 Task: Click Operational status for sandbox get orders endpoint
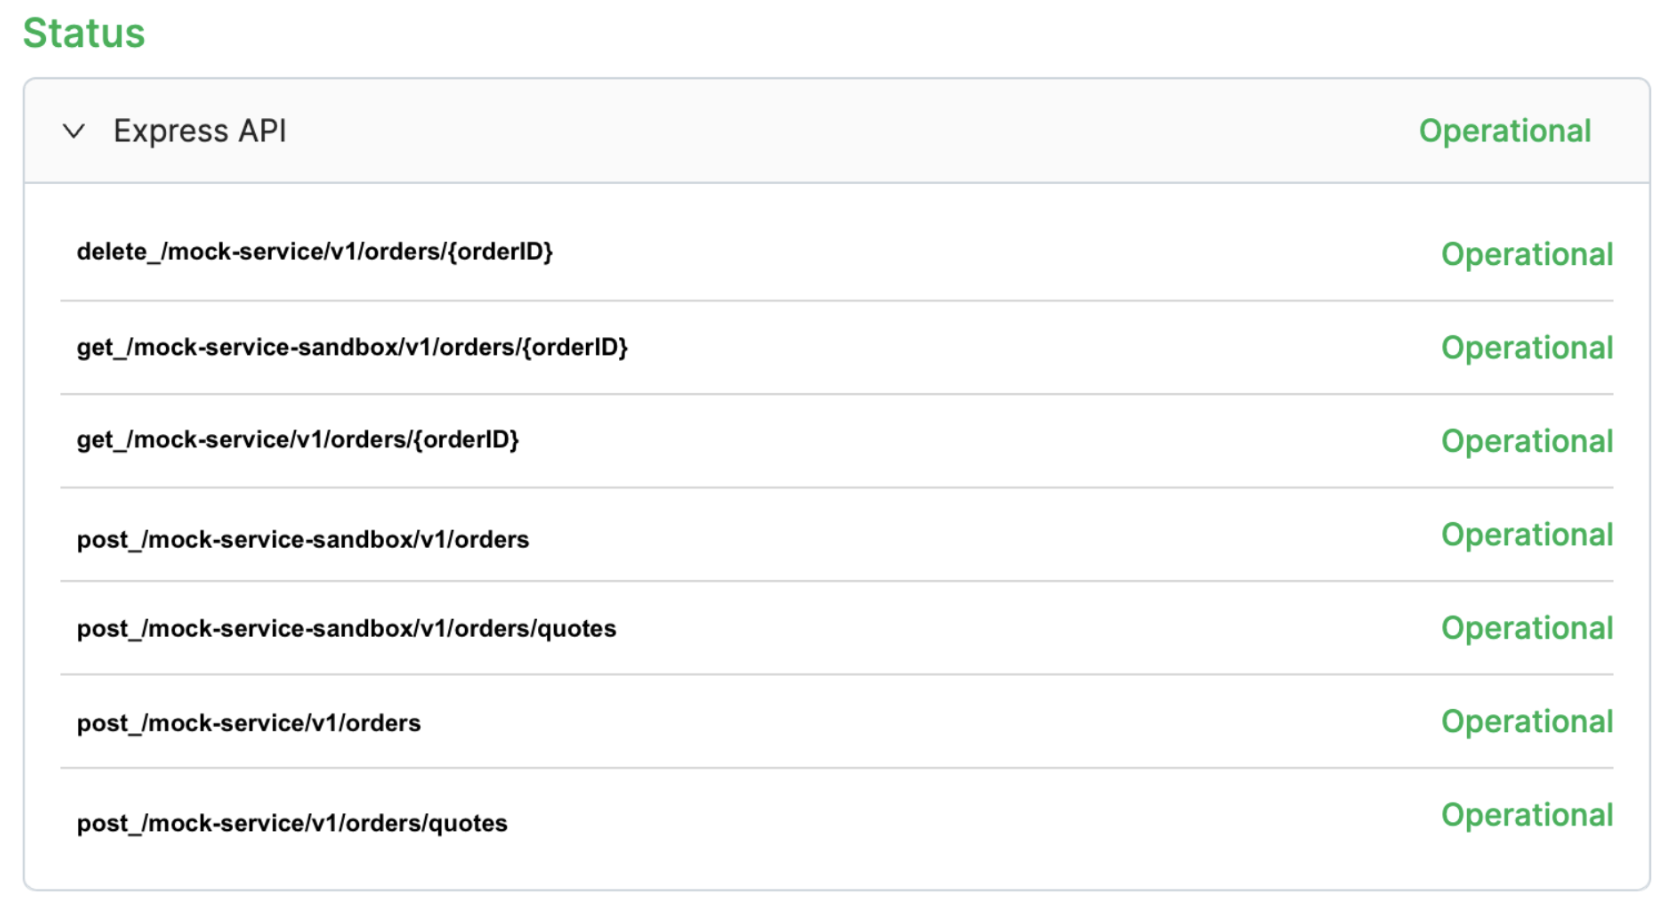click(x=1526, y=348)
